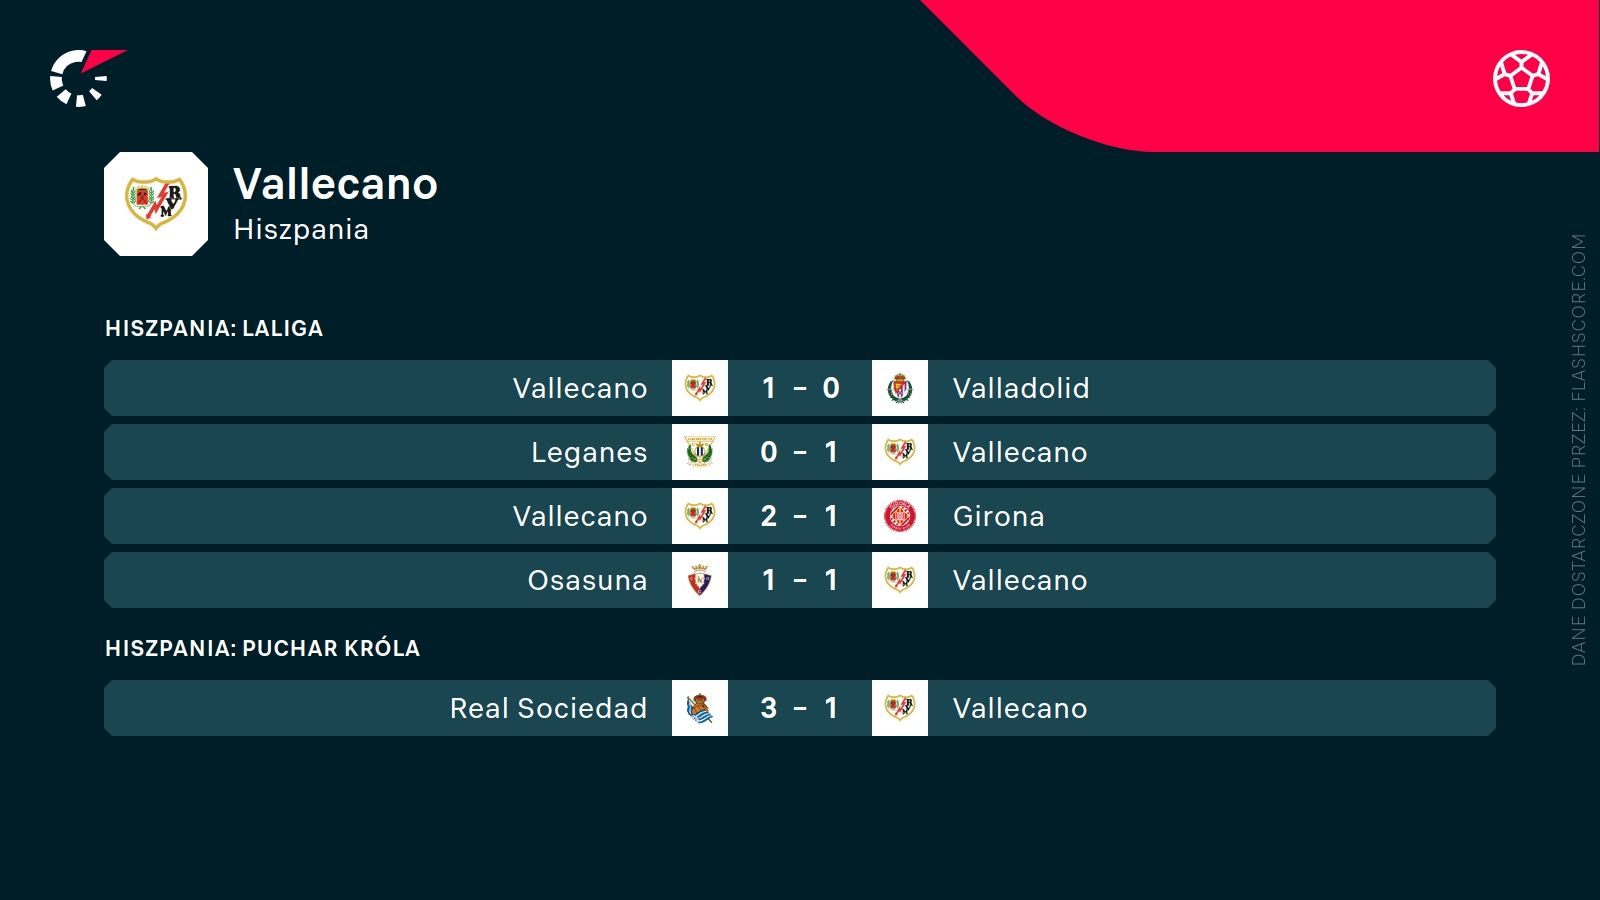The height and width of the screenshot is (900, 1600).
Task: Click the Girona club crest
Action: 900,516
